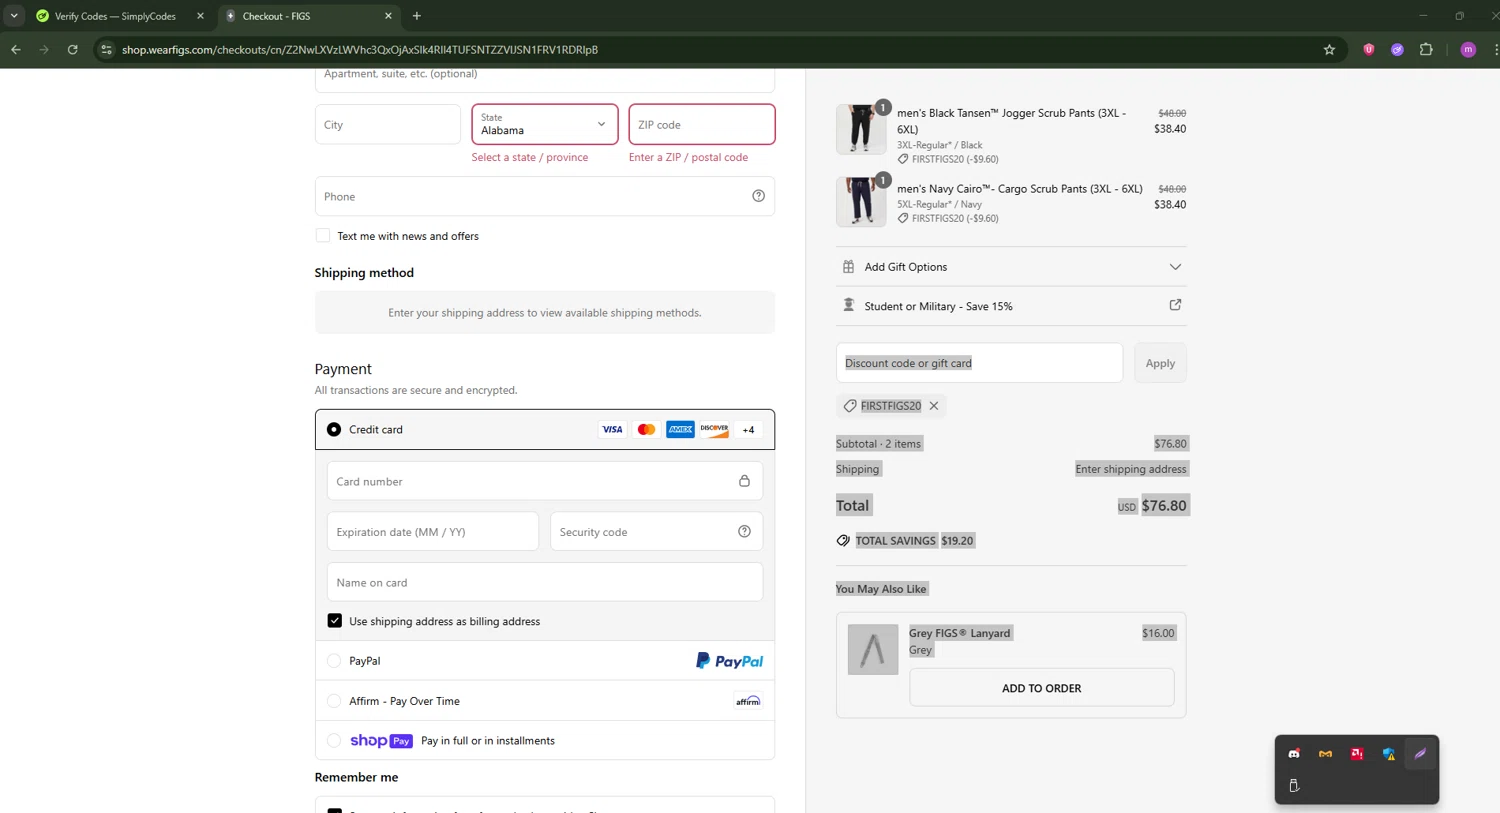Click the Apply discount button
Image resolution: width=1500 pixels, height=813 pixels.
click(1160, 363)
